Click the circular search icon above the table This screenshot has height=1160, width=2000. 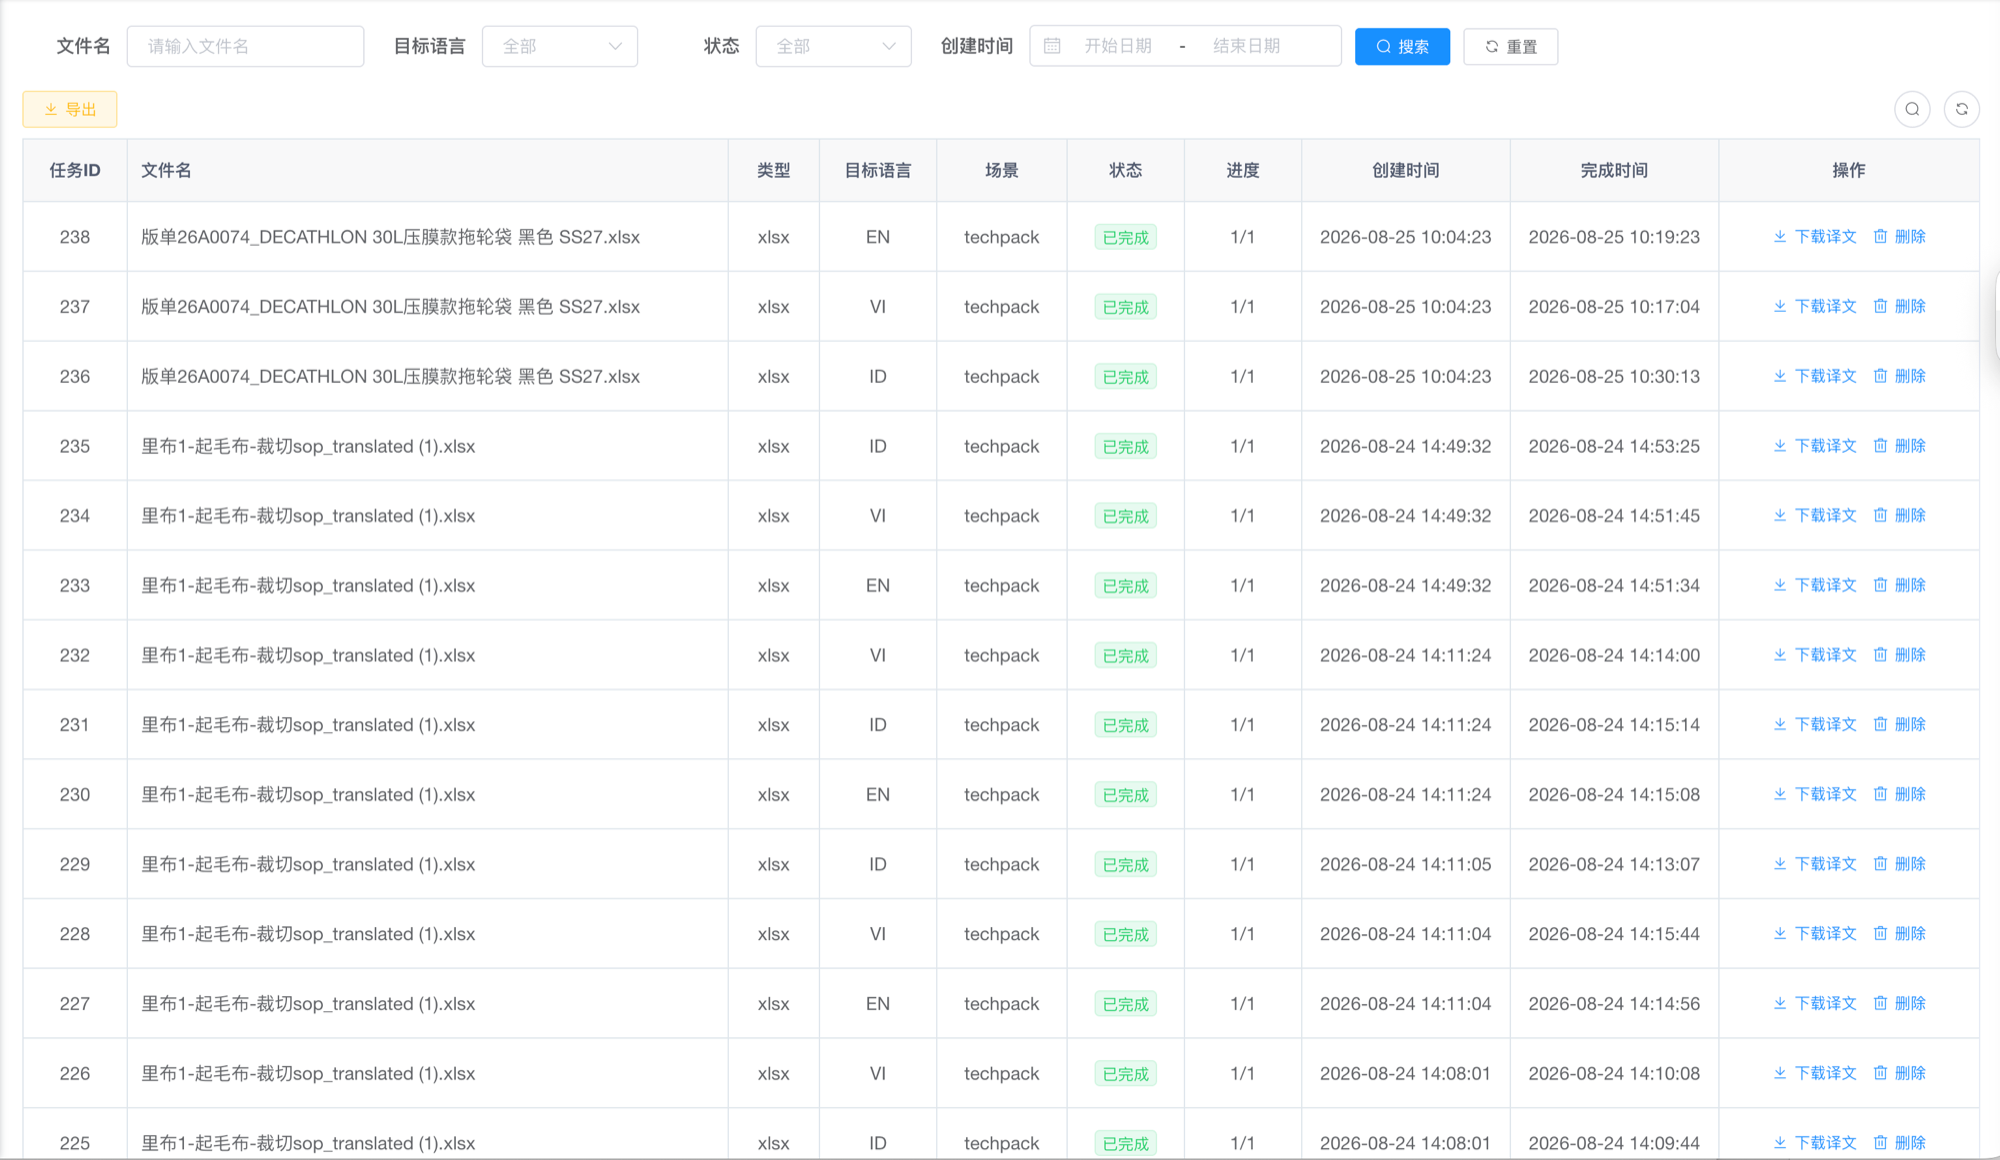[x=1912, y=109]
